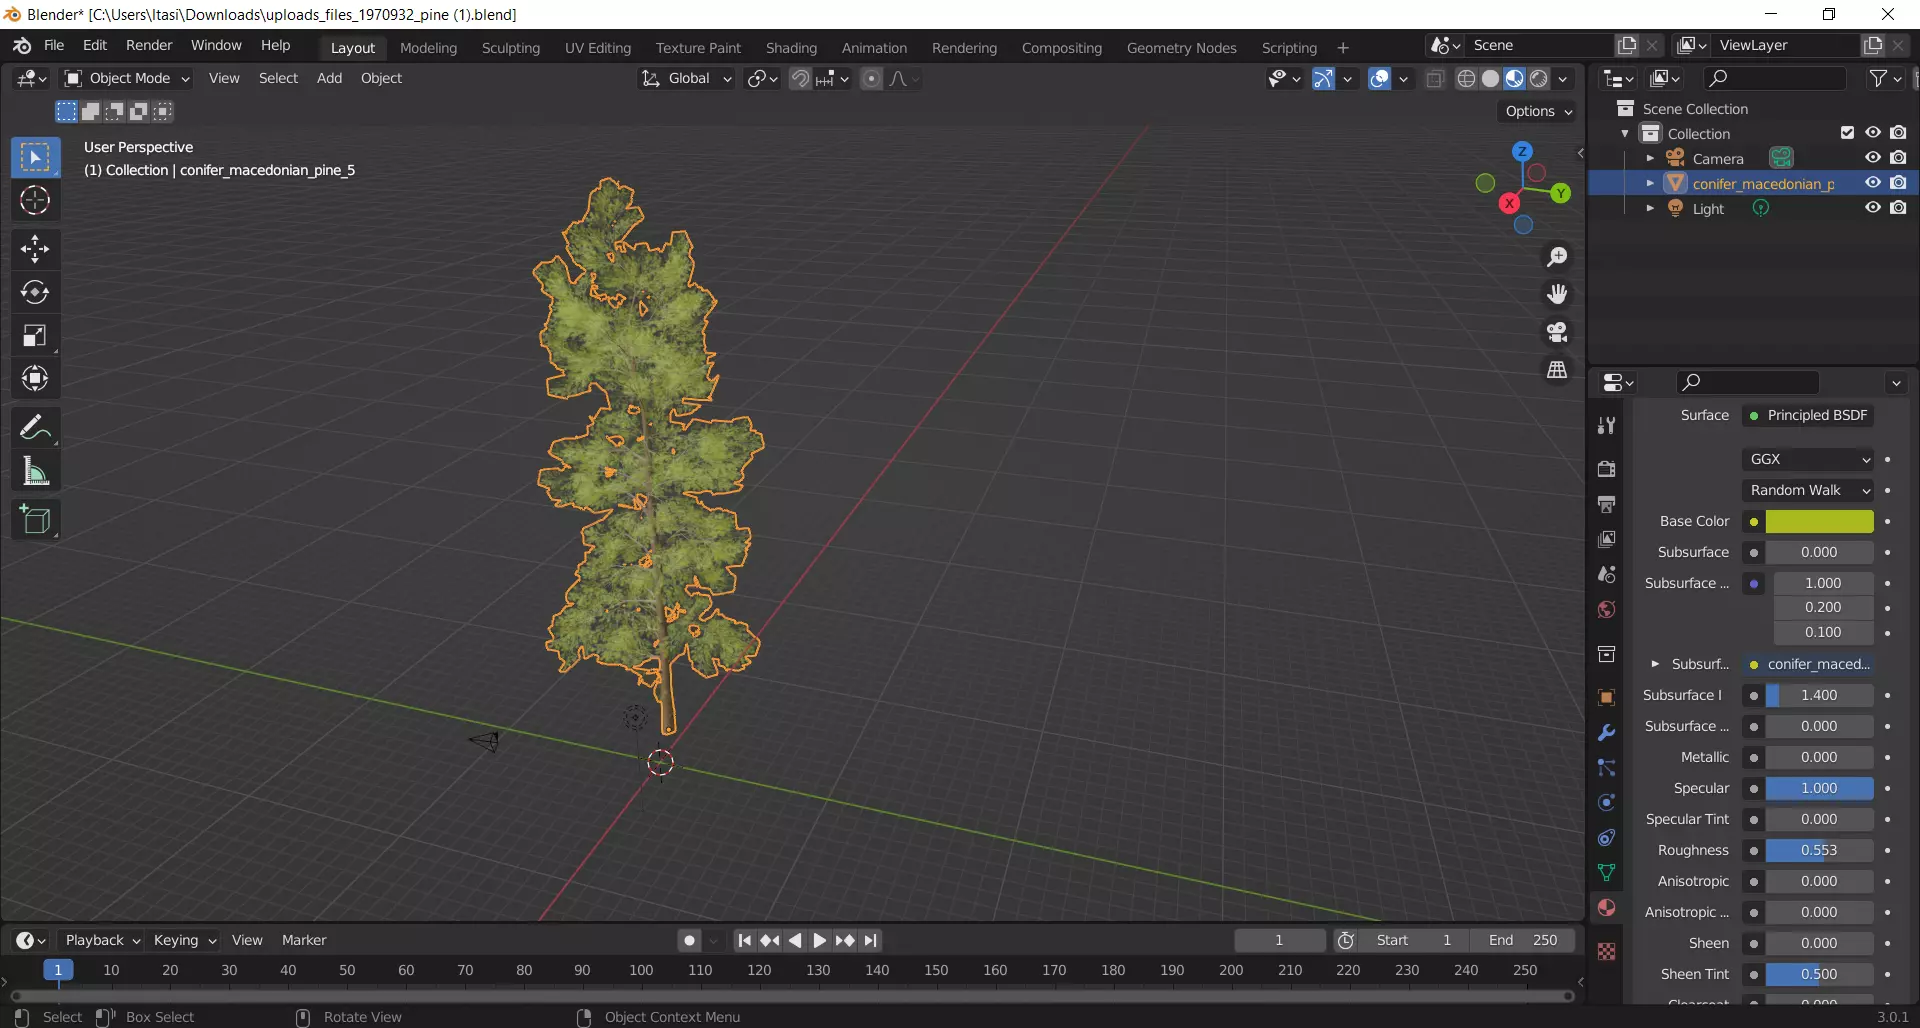Disable Light in renders camera icon
This screenshot has height=1028, width=1920.
point(1898,208)
